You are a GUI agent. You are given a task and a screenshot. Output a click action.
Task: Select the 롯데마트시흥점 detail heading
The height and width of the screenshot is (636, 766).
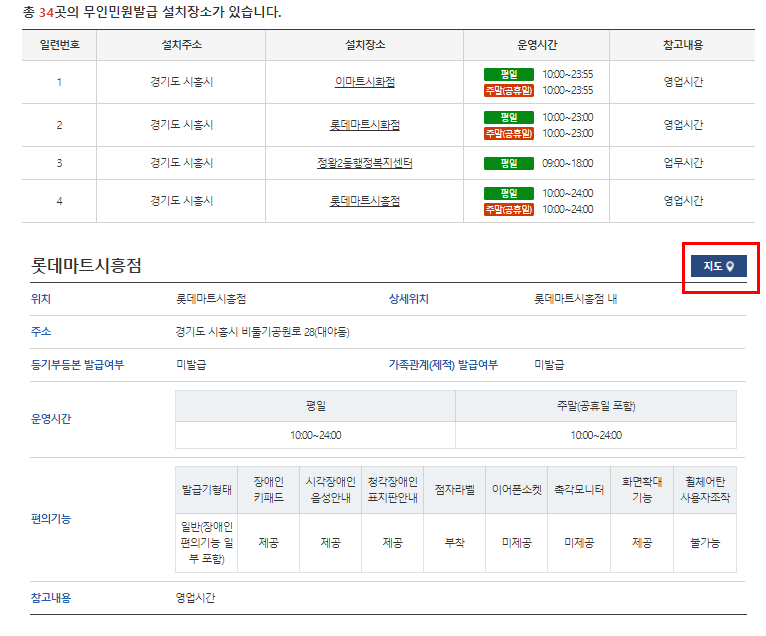(86, 266)
